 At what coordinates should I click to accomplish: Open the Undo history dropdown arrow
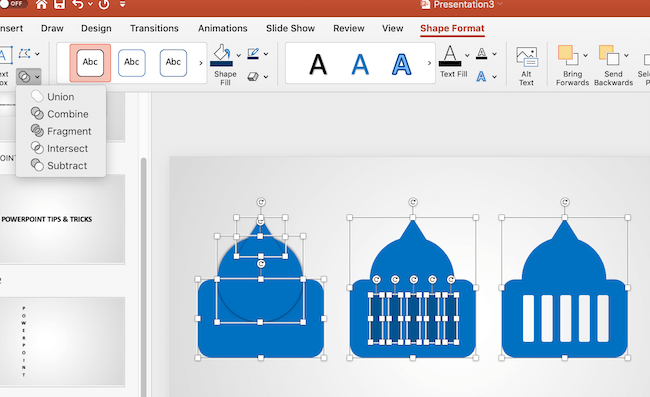90,5
